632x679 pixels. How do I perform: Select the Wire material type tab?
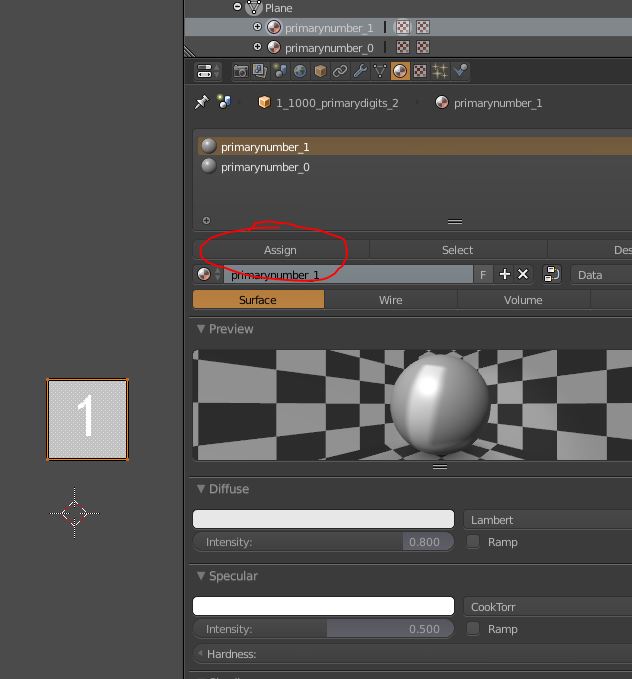tap(390, 299)
